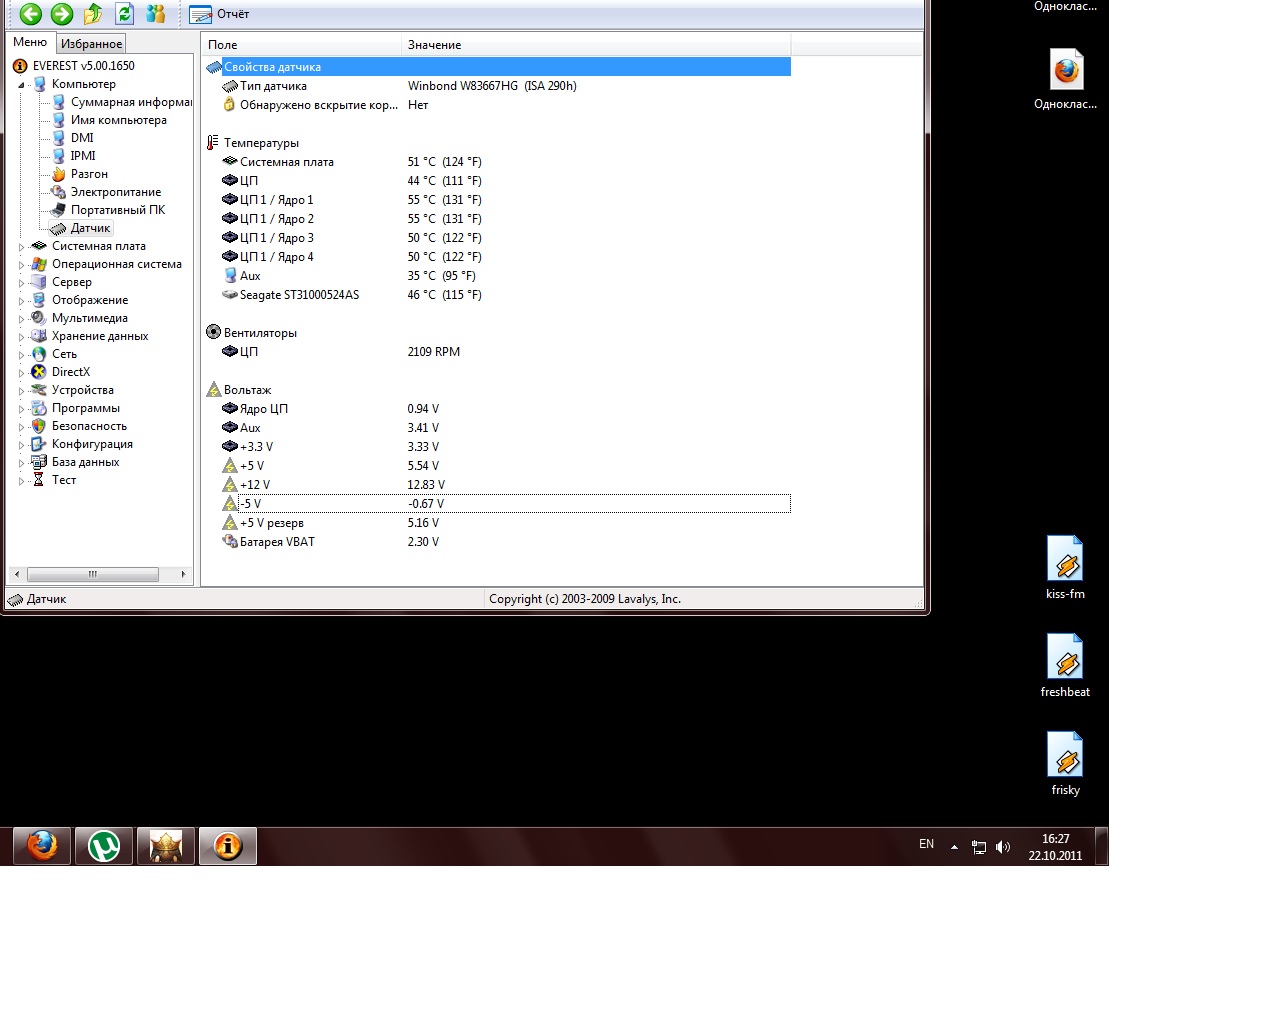The height and width of the screenshot is (1024, 1280).
Task: Switch to the Избранное tab
Action: [x=91, y=44]
